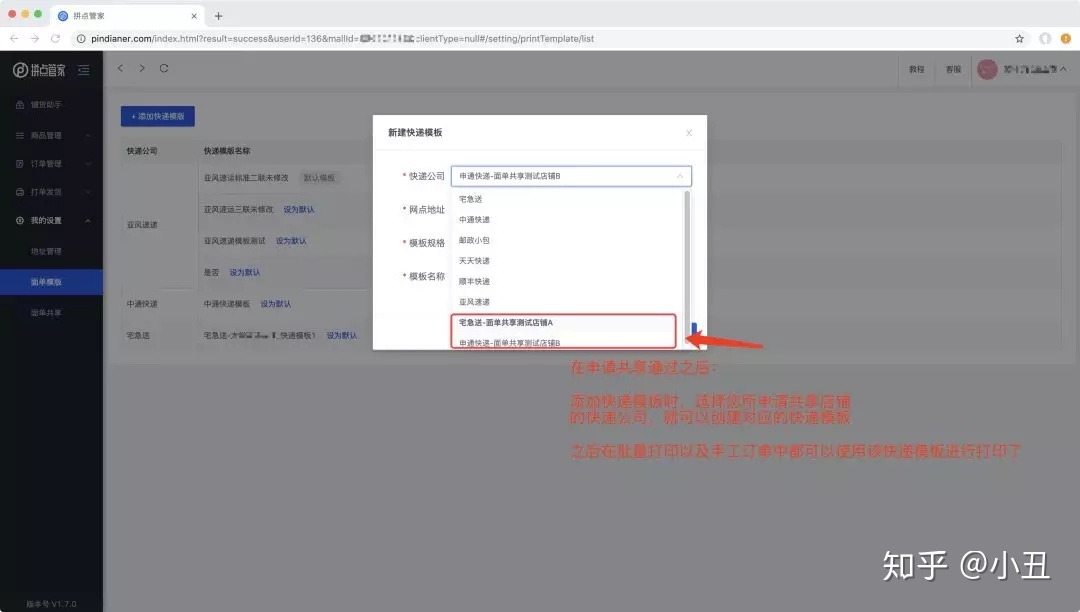Choose 邮政小包 from the courier list
1080x612 pixels.
pos(567,240)
